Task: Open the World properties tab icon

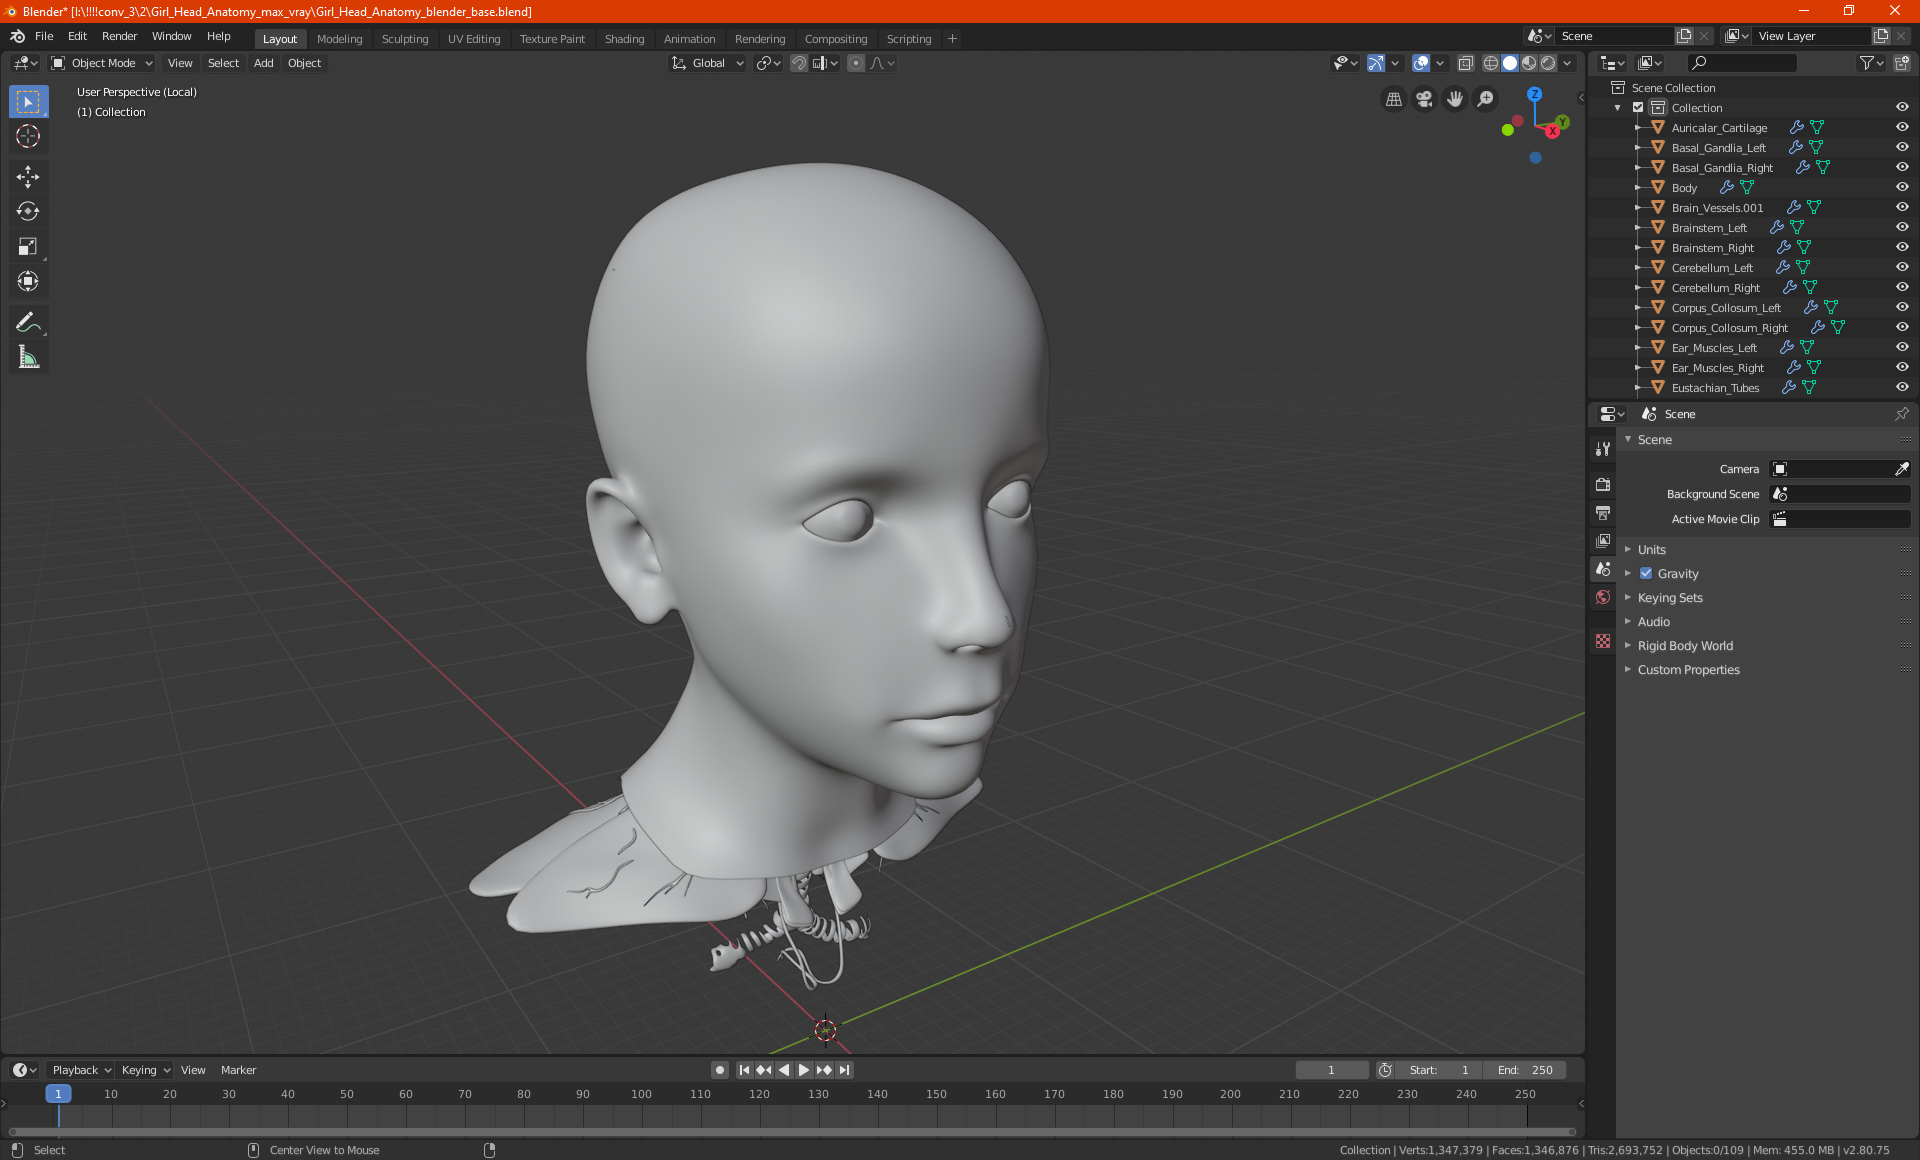Action: point(1603,597)
